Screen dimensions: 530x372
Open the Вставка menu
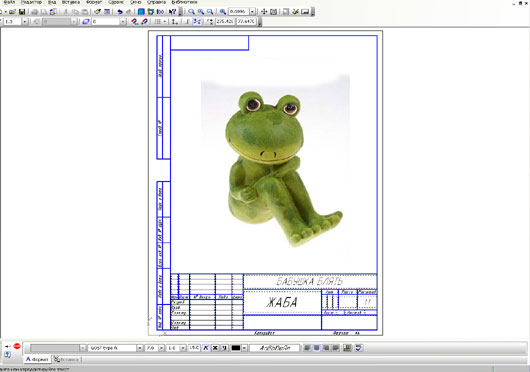[70, 2]
